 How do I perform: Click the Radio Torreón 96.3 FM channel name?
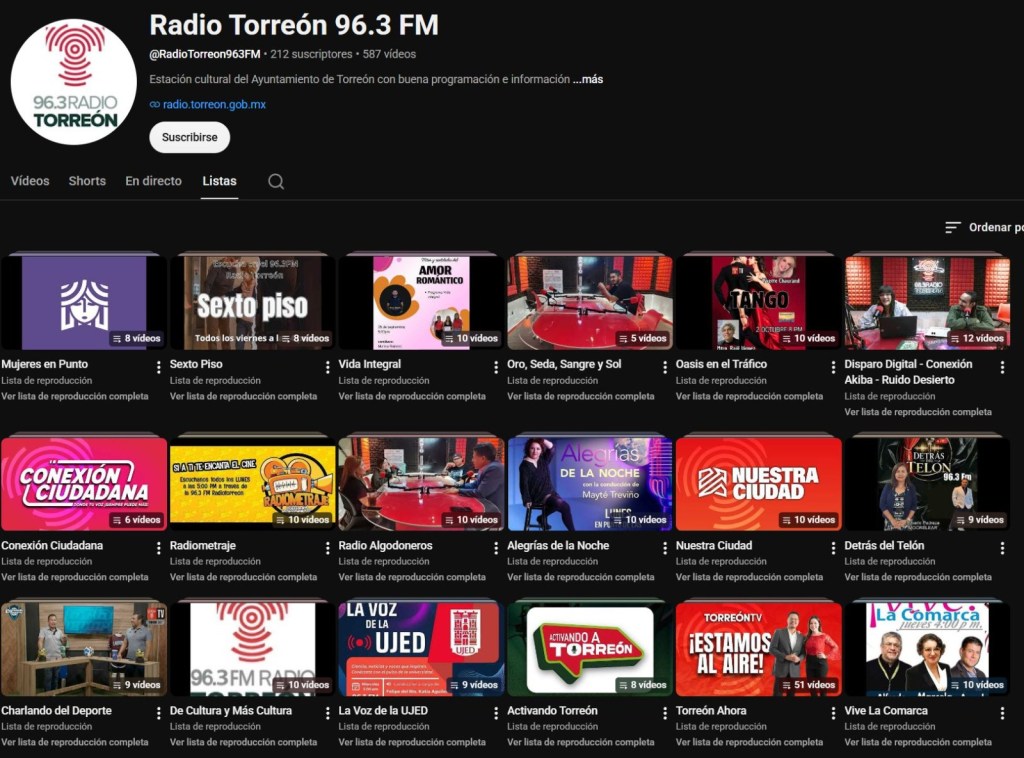[294, 25]
